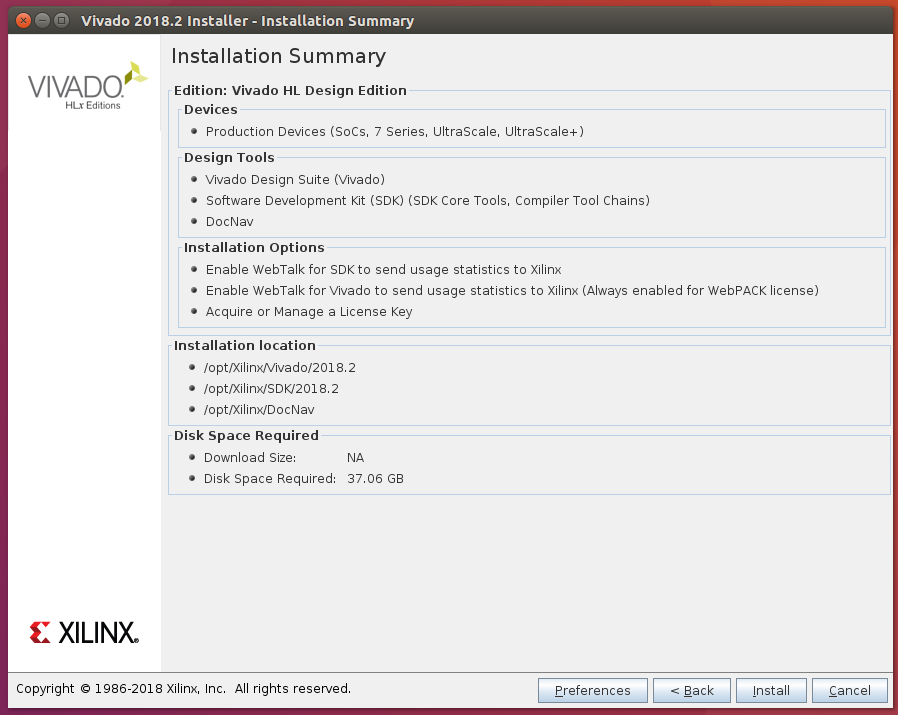Screen dimensions: 898x715
Task: Click the 37.06 GB disk space value
Action: (x=375, y=478)
